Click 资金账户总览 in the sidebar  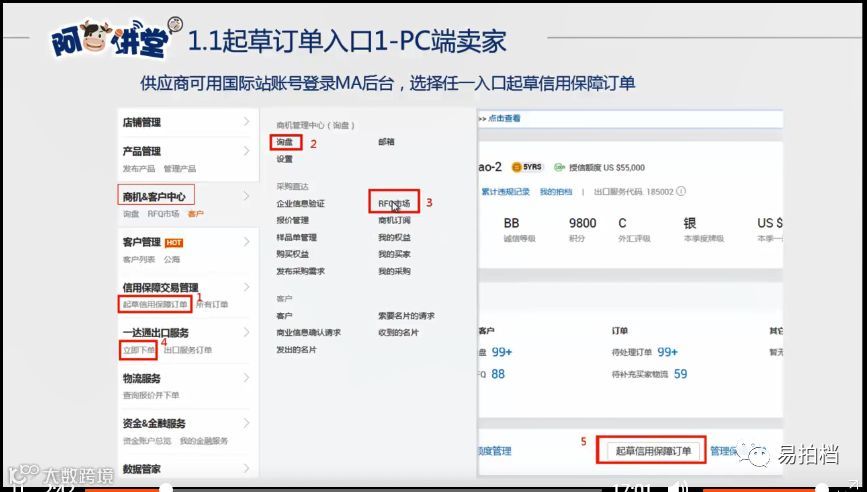(147, 441)
